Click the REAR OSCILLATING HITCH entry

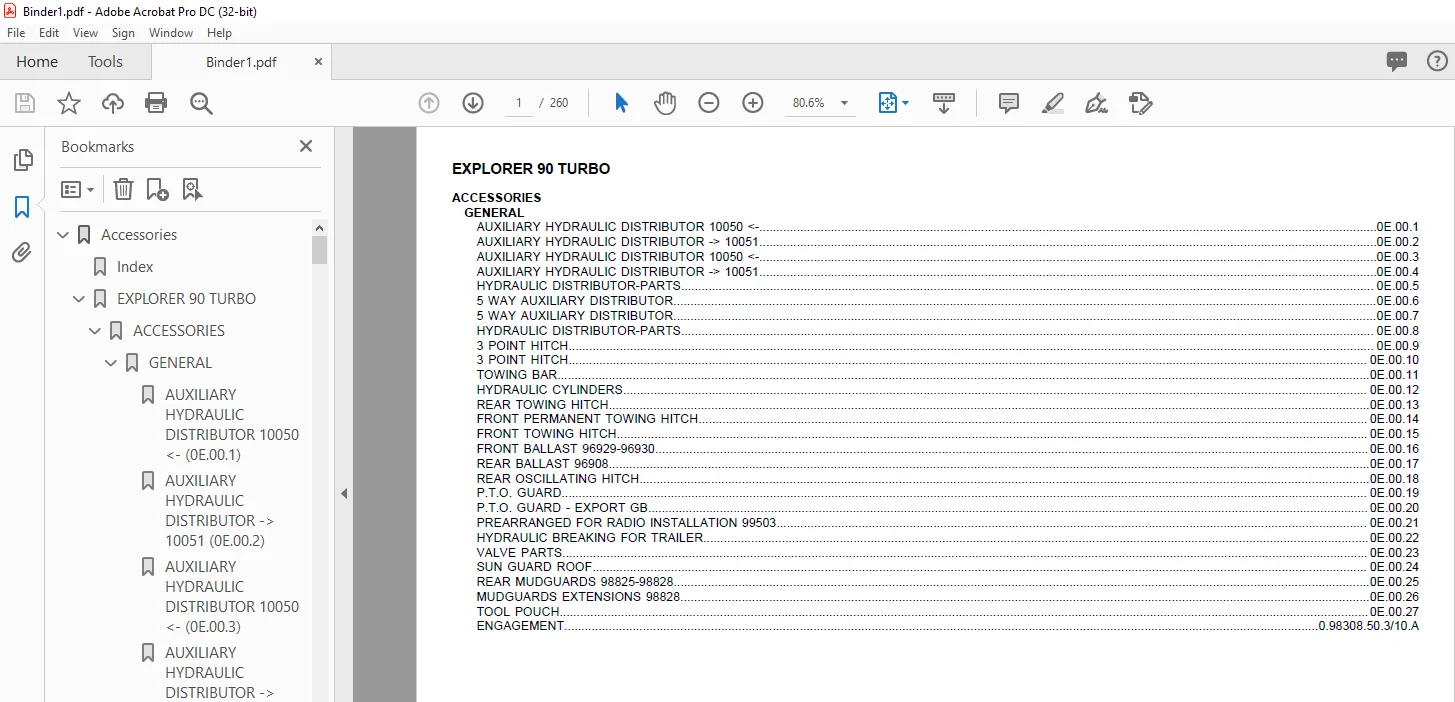click(947, 478)
